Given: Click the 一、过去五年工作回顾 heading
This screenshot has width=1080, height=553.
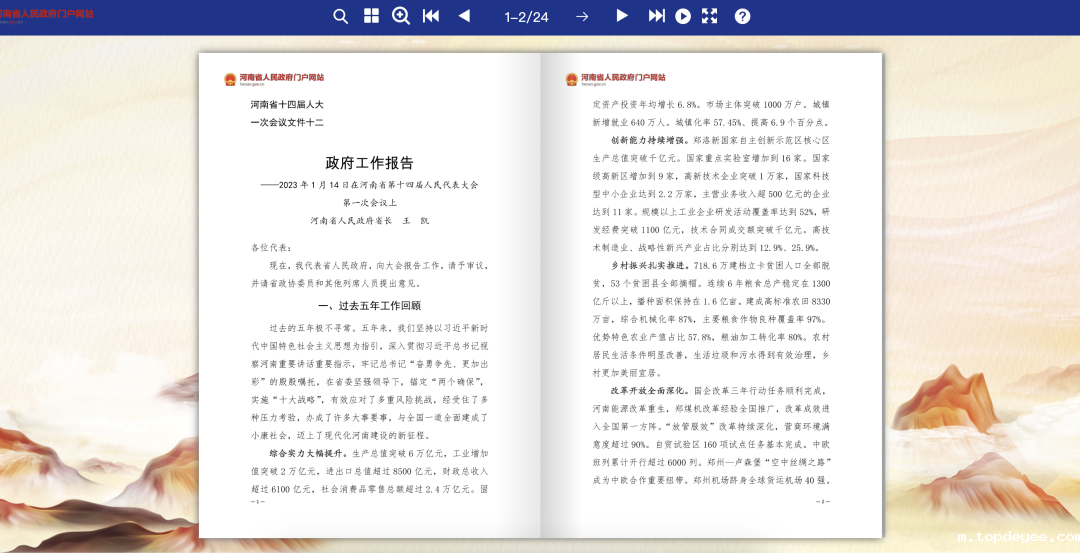Looking at the screenshot, I should point(369,305).
